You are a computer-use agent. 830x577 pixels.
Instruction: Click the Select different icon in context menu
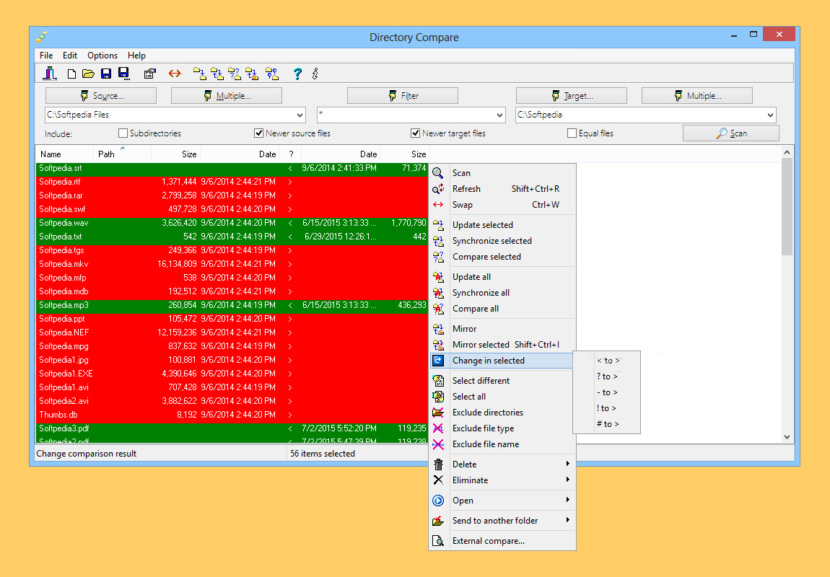point(438,381)
